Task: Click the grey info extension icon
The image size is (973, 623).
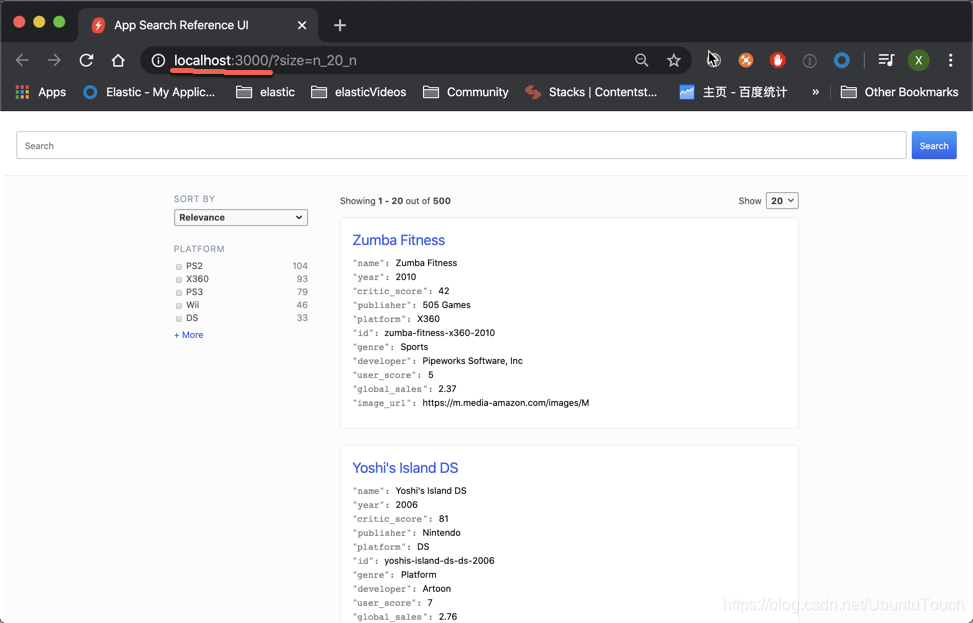Action: tap(809, 61)
